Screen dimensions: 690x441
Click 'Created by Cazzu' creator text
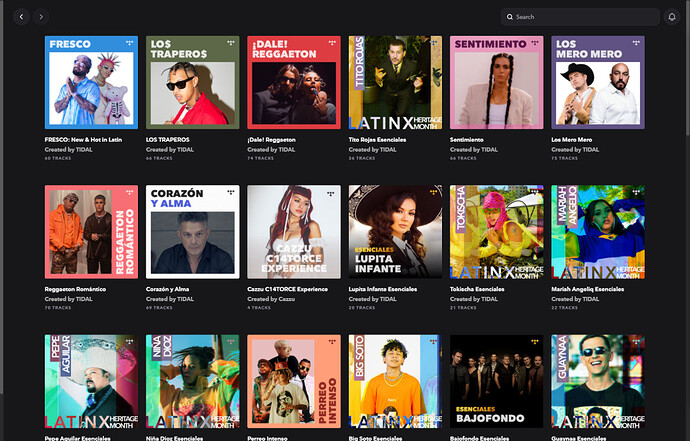pyautogui.click(x=271, y=299)
